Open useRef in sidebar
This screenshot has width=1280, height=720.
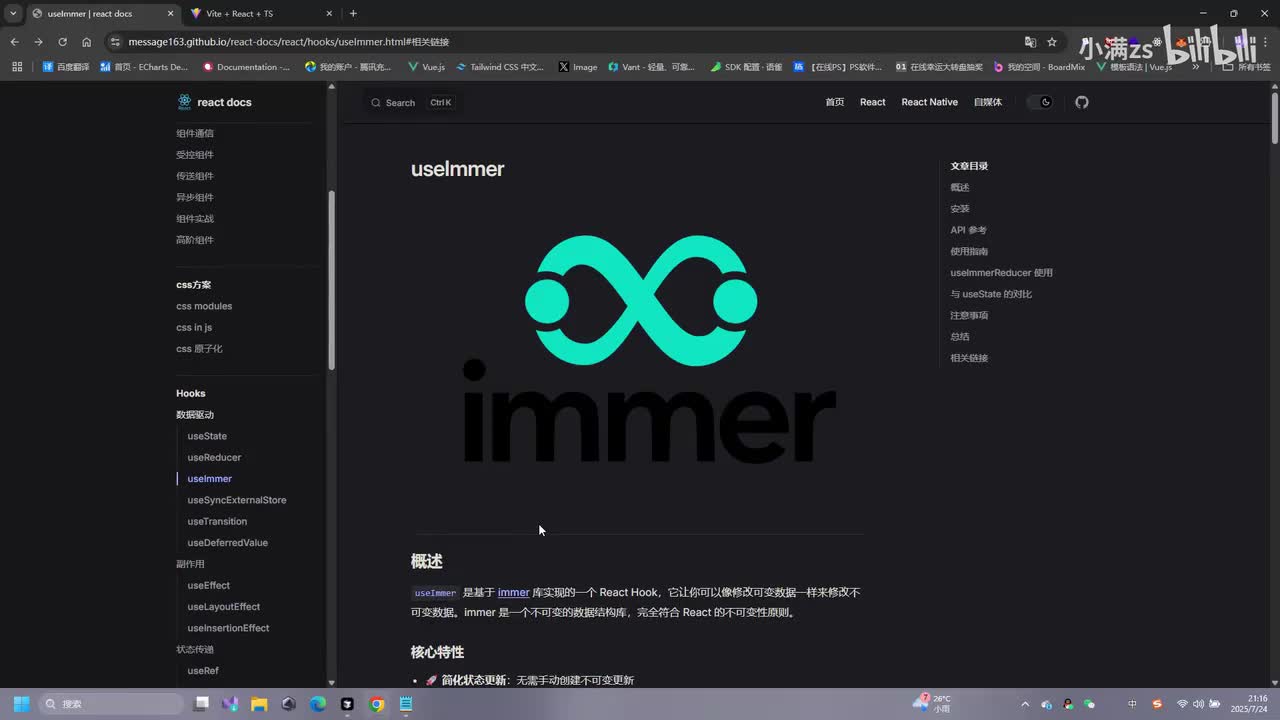point(203,671)
